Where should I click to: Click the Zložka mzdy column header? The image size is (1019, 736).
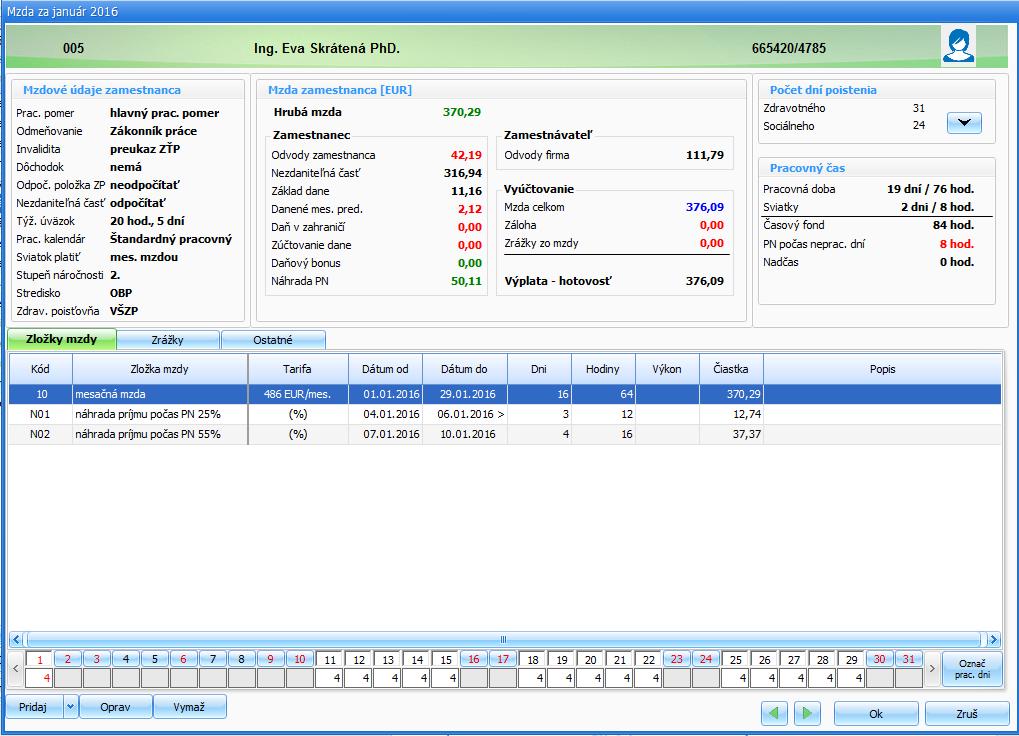(160, 369)
